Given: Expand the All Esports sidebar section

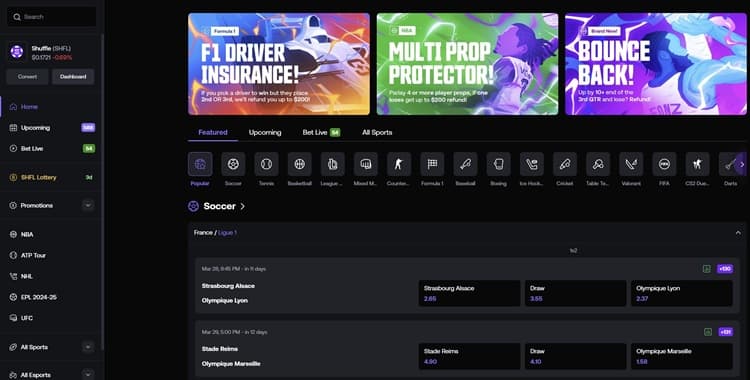Looking at the screenshot, I should click(88, 375).
